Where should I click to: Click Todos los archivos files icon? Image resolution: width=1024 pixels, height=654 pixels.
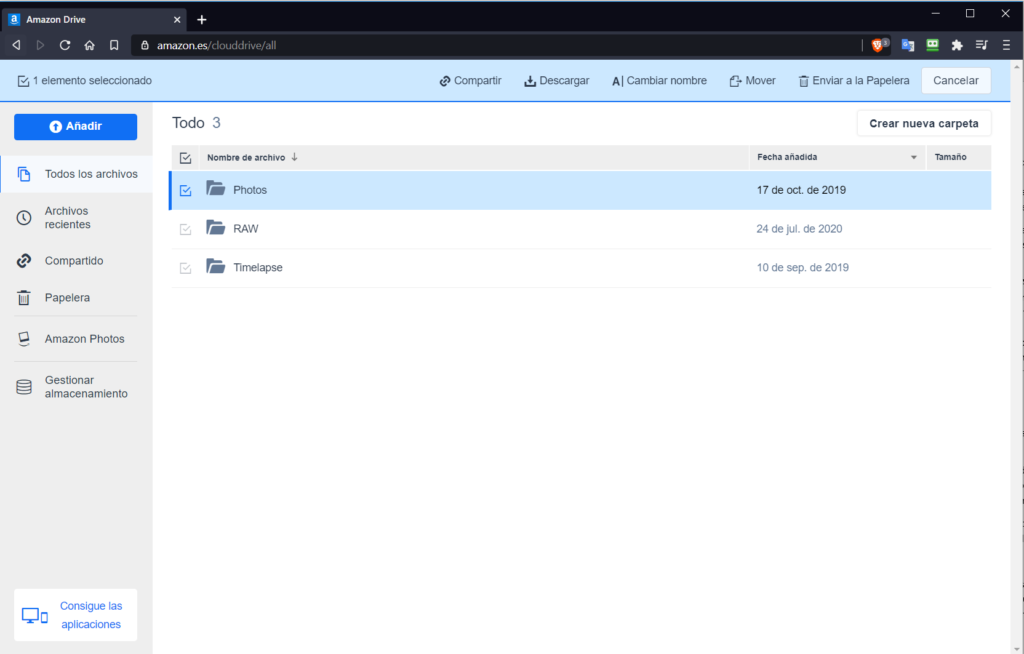point(24,174)
